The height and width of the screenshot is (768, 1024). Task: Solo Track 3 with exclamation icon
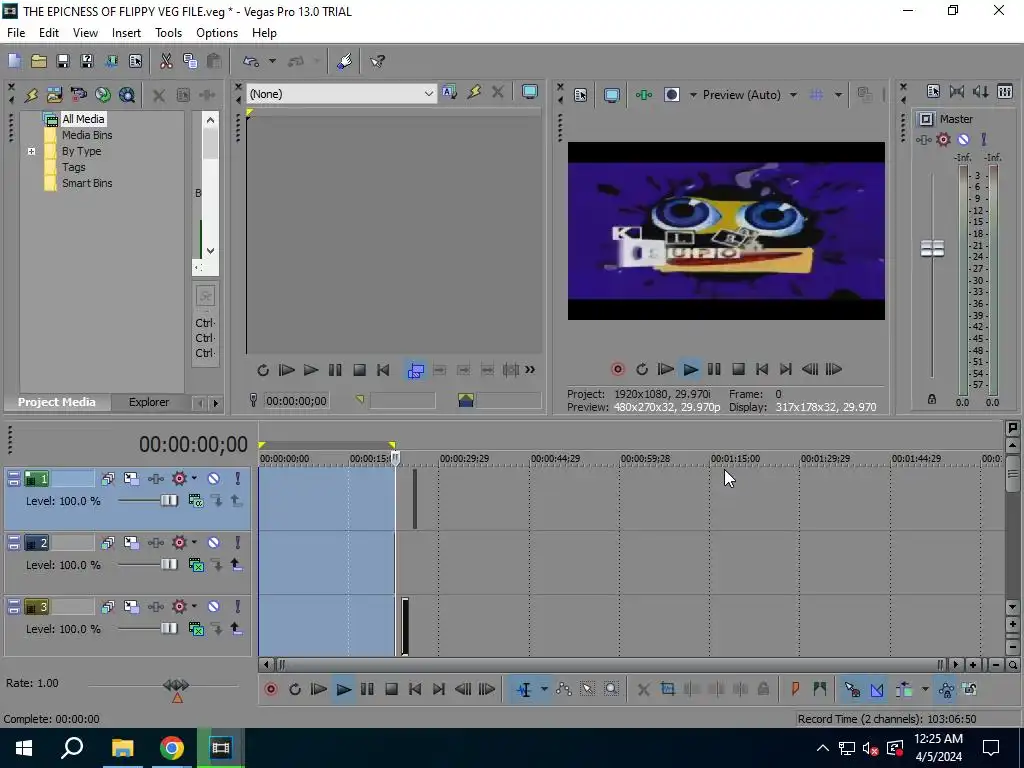pos(237,607)
